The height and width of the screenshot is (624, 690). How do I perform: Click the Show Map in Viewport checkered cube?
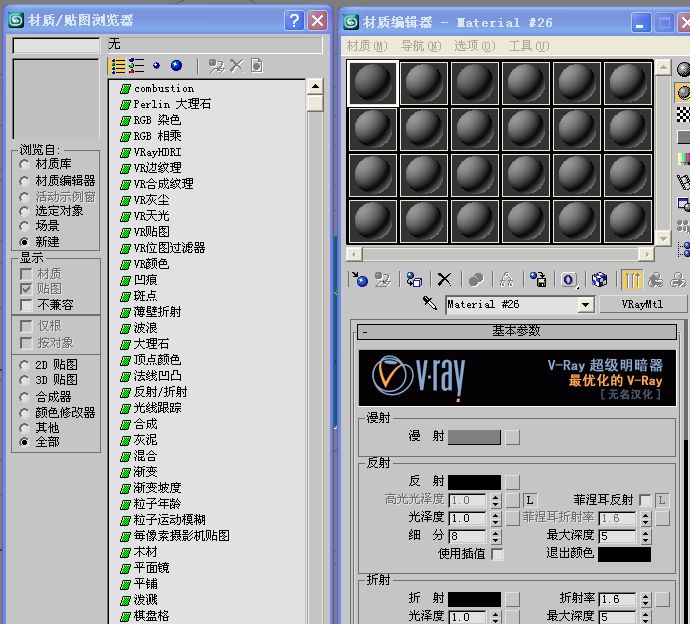click(x=599, y=279)
